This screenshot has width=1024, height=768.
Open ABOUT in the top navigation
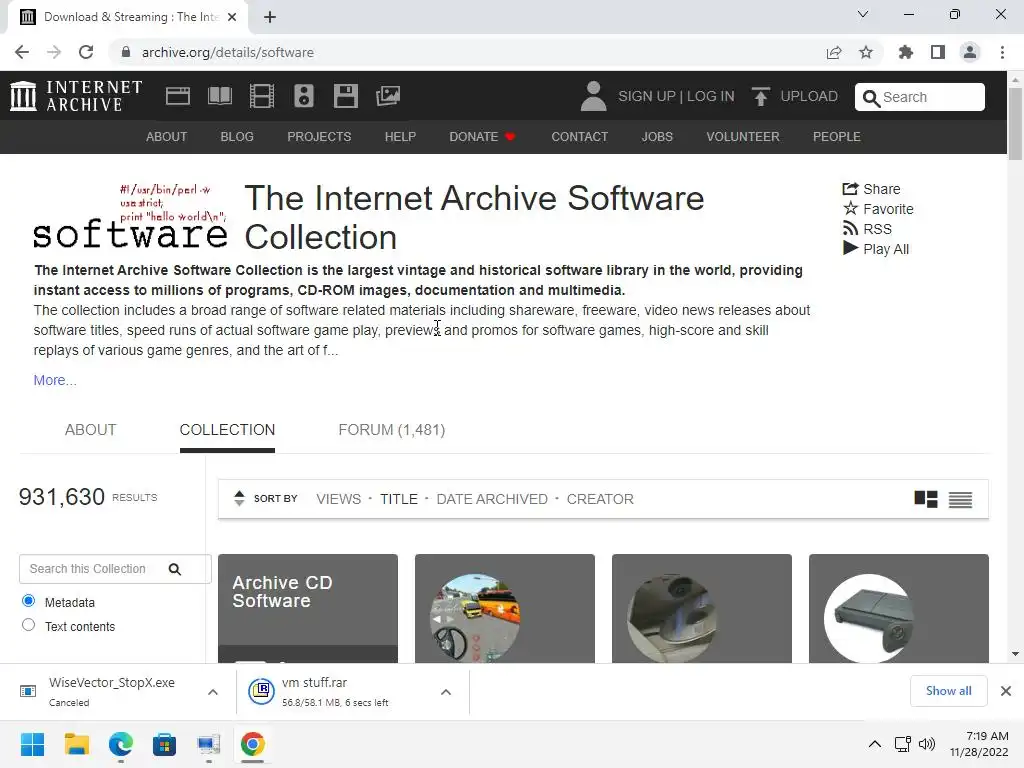pyautogui.click(x=167, y=136)
